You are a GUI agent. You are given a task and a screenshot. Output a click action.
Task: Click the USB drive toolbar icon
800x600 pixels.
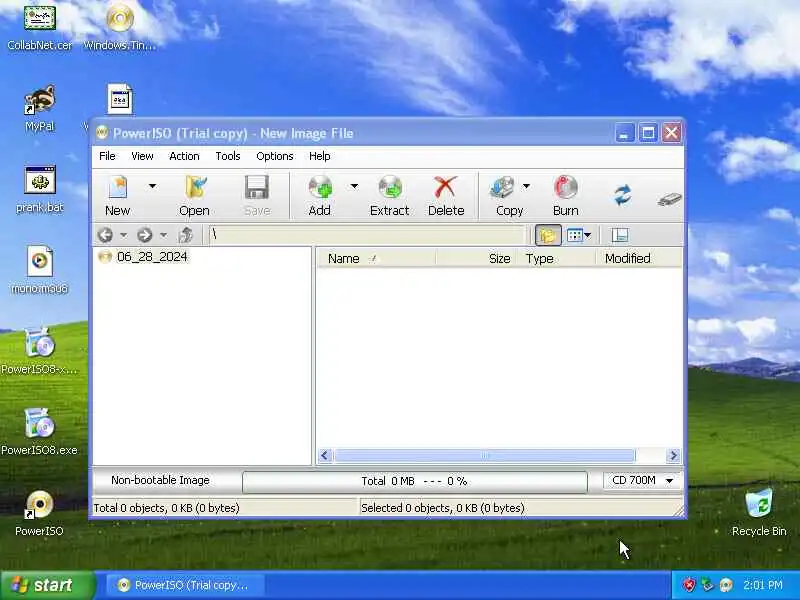tap(669, 199)
